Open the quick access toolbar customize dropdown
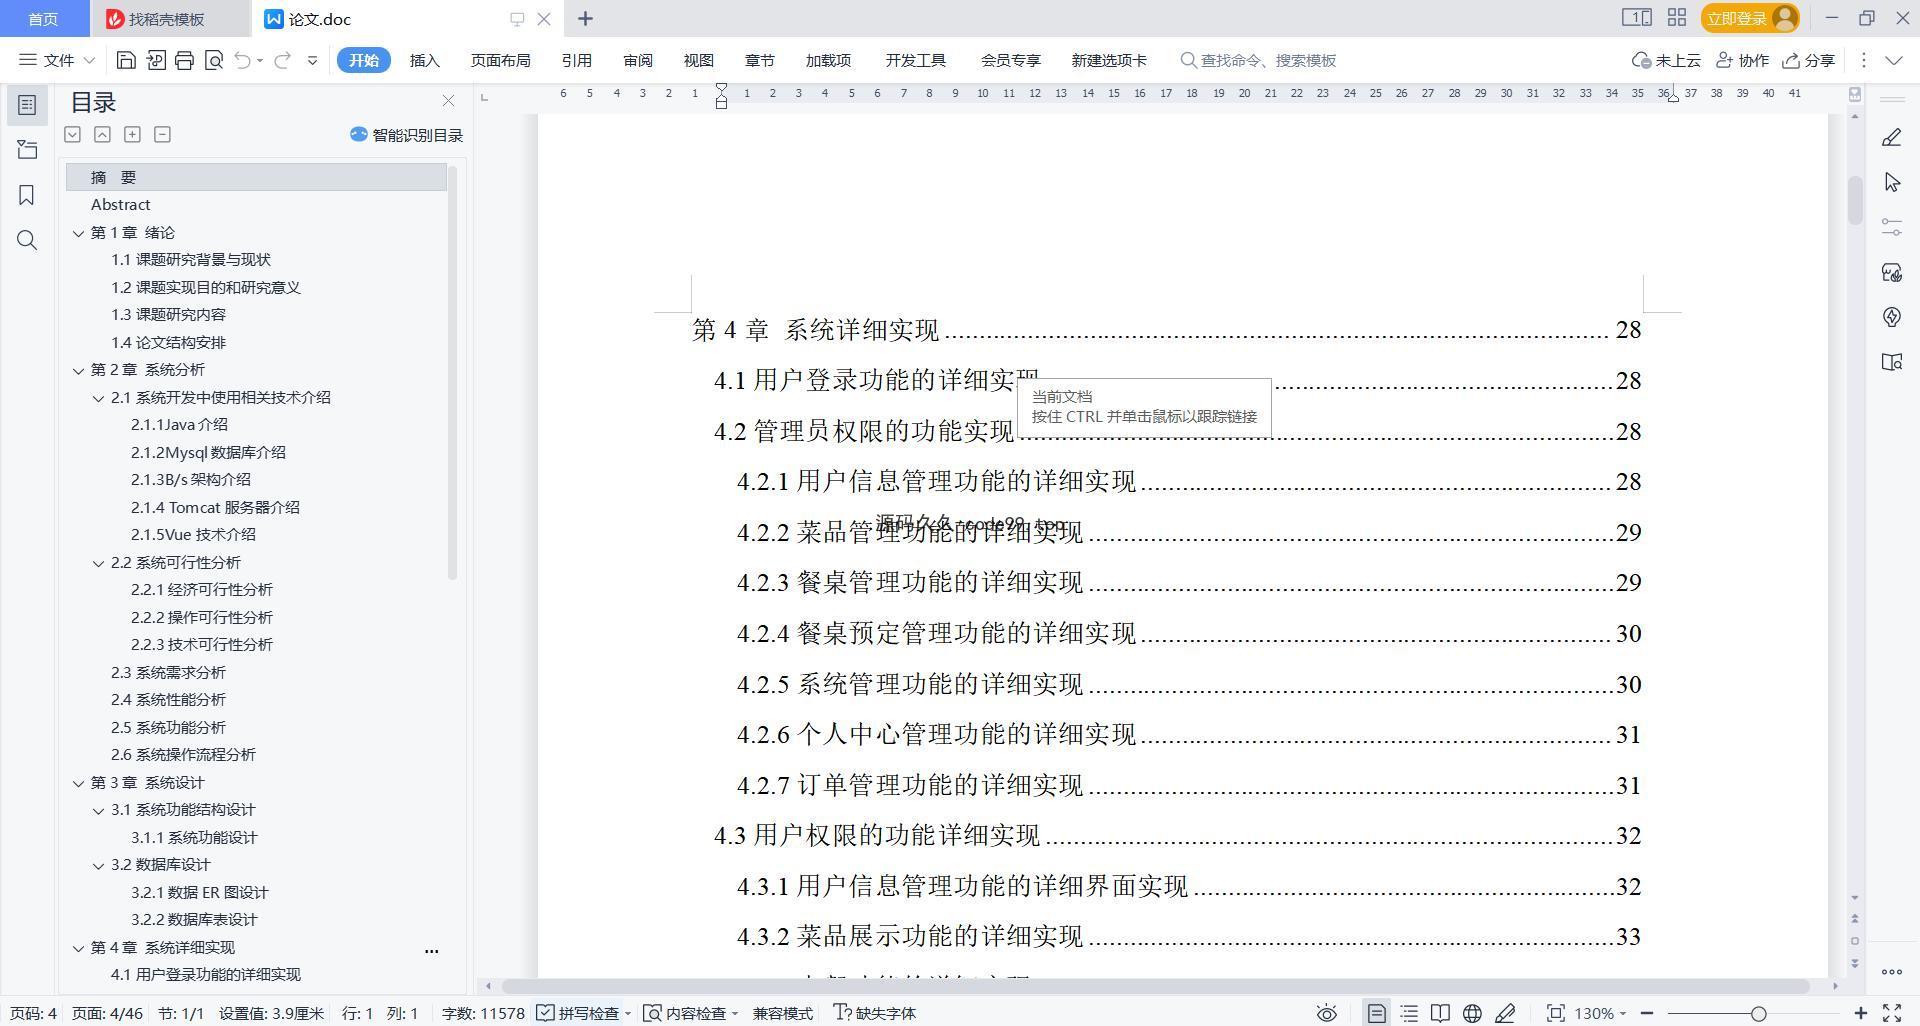 point(312,60)
